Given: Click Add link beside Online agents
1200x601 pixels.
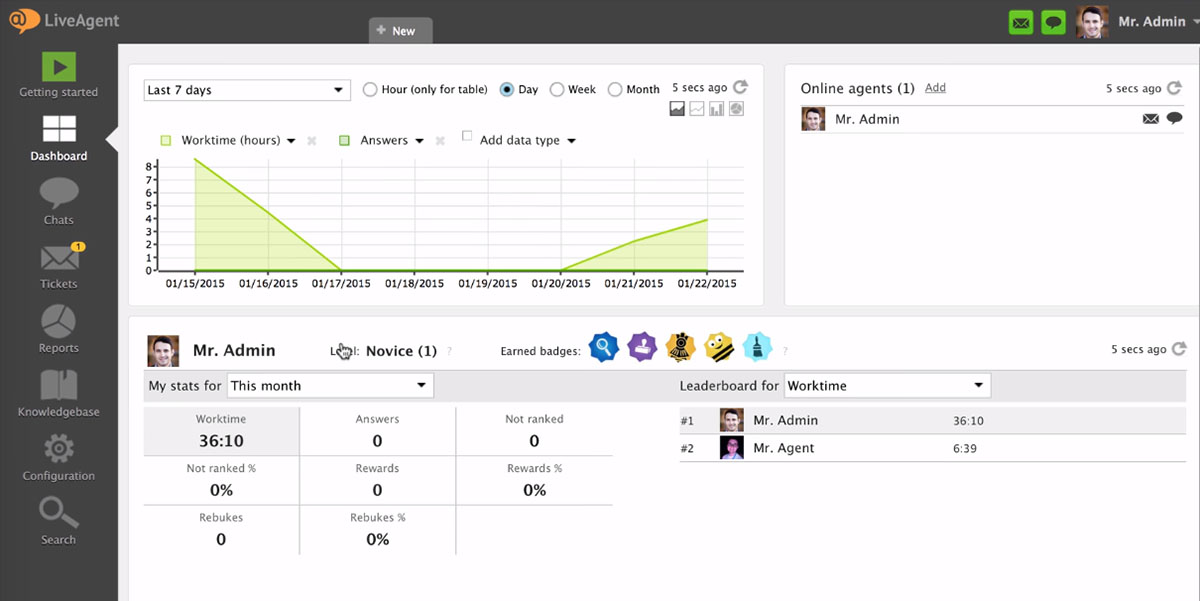Looking at the screenshot, I should [x=935, y=88].
